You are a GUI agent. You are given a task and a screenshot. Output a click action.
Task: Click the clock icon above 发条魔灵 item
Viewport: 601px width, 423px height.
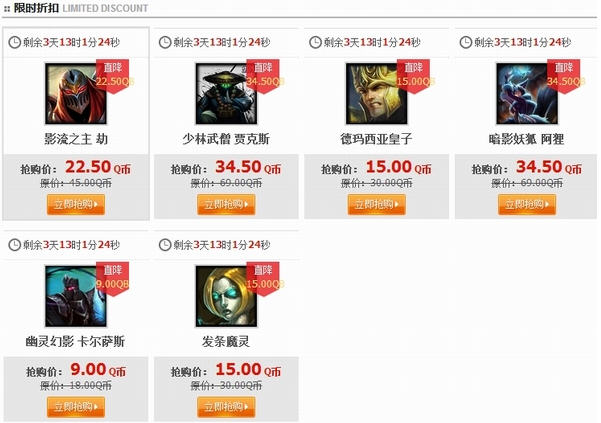165,245
